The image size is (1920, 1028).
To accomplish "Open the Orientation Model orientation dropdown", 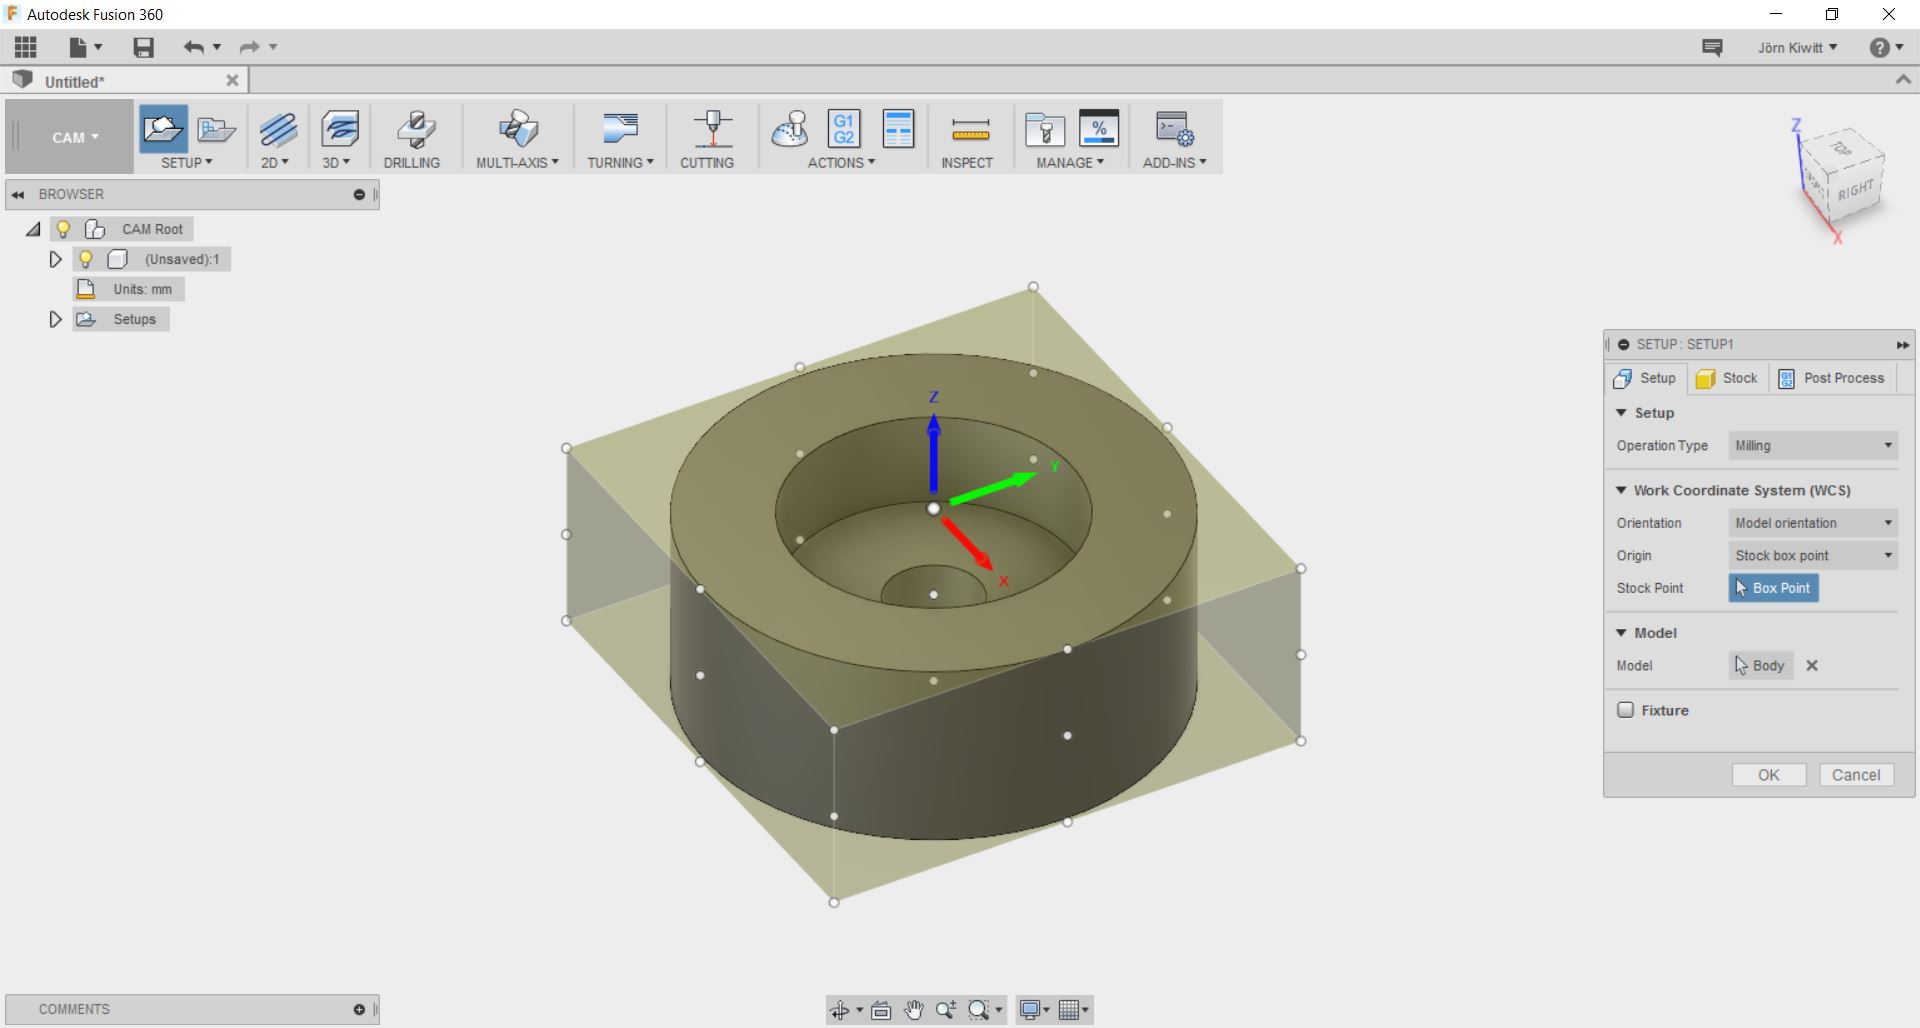I will coord(1813,523).
